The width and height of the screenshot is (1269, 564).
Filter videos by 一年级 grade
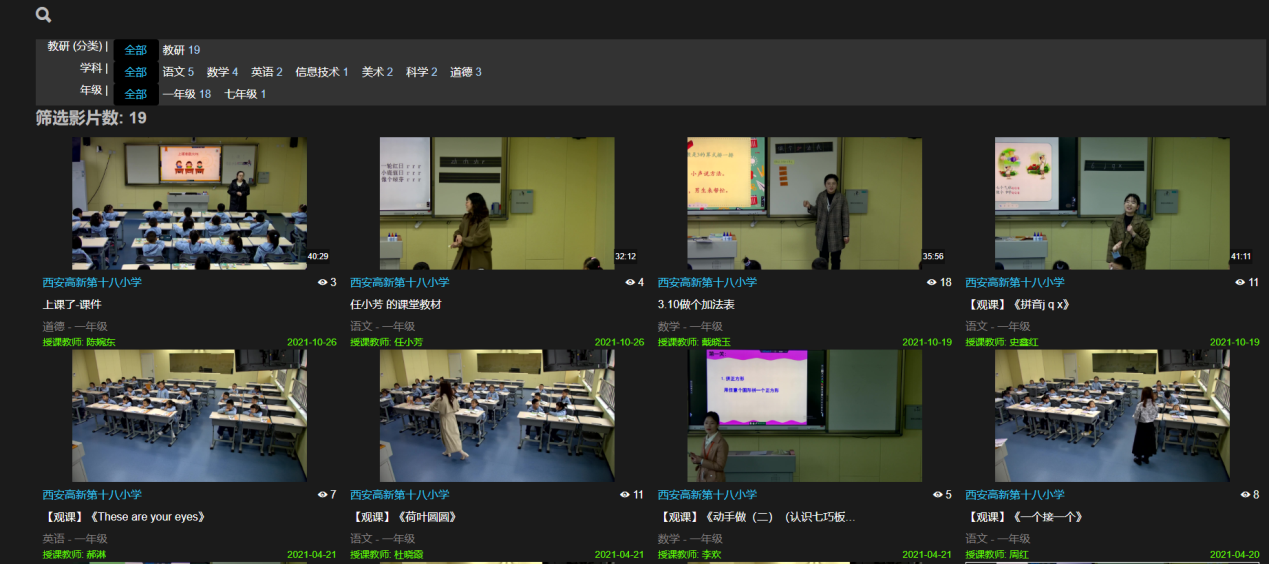[x=186, y=94]
